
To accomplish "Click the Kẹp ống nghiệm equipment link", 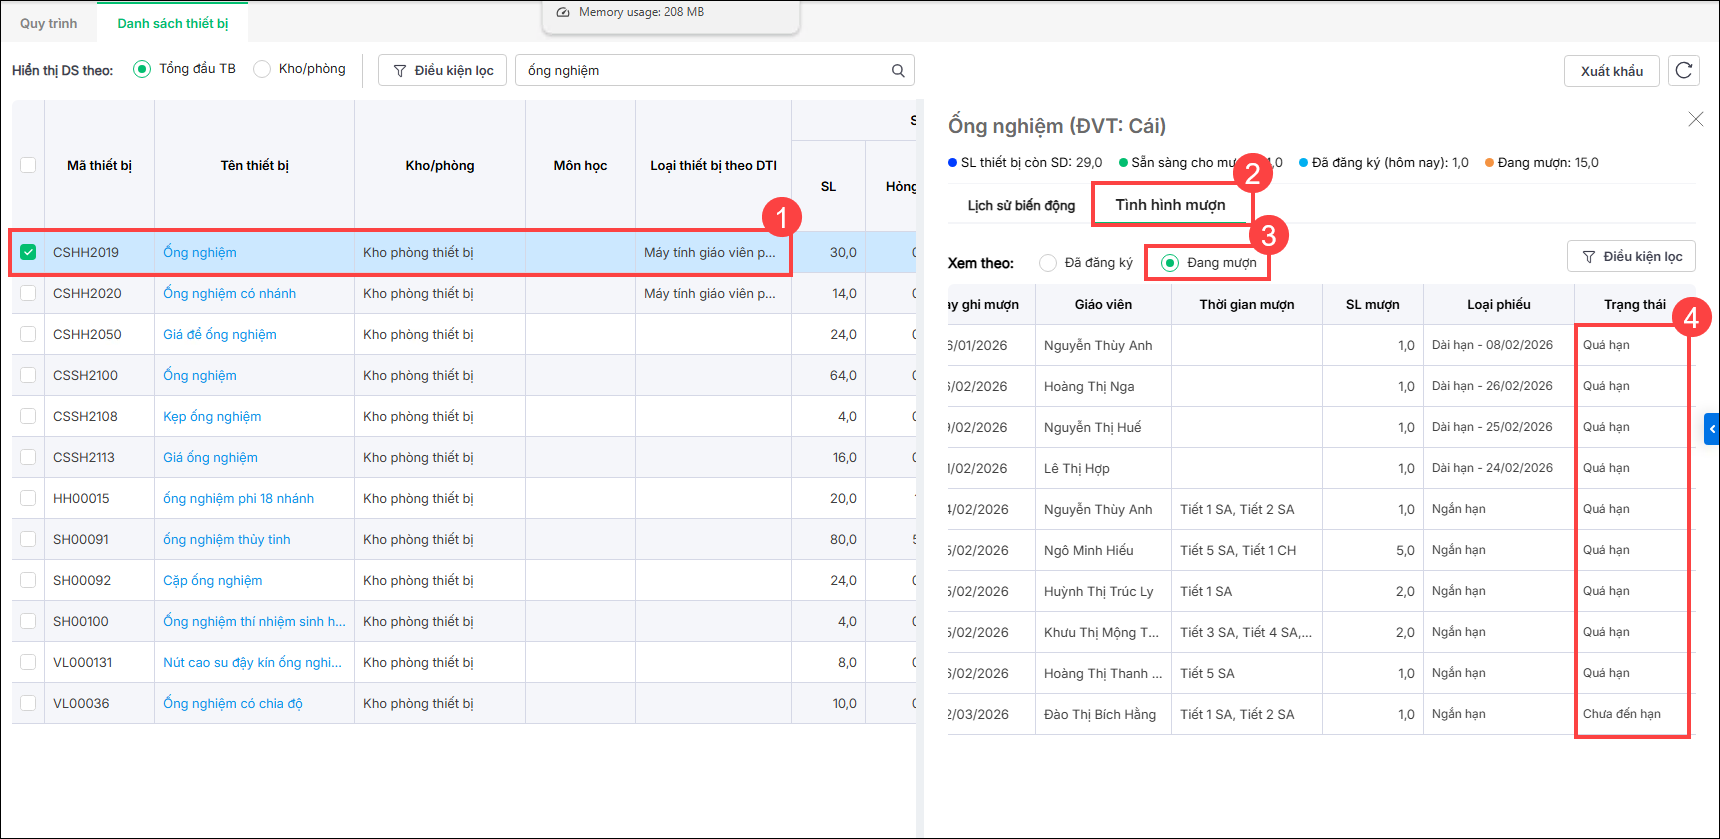I will 212,416.
